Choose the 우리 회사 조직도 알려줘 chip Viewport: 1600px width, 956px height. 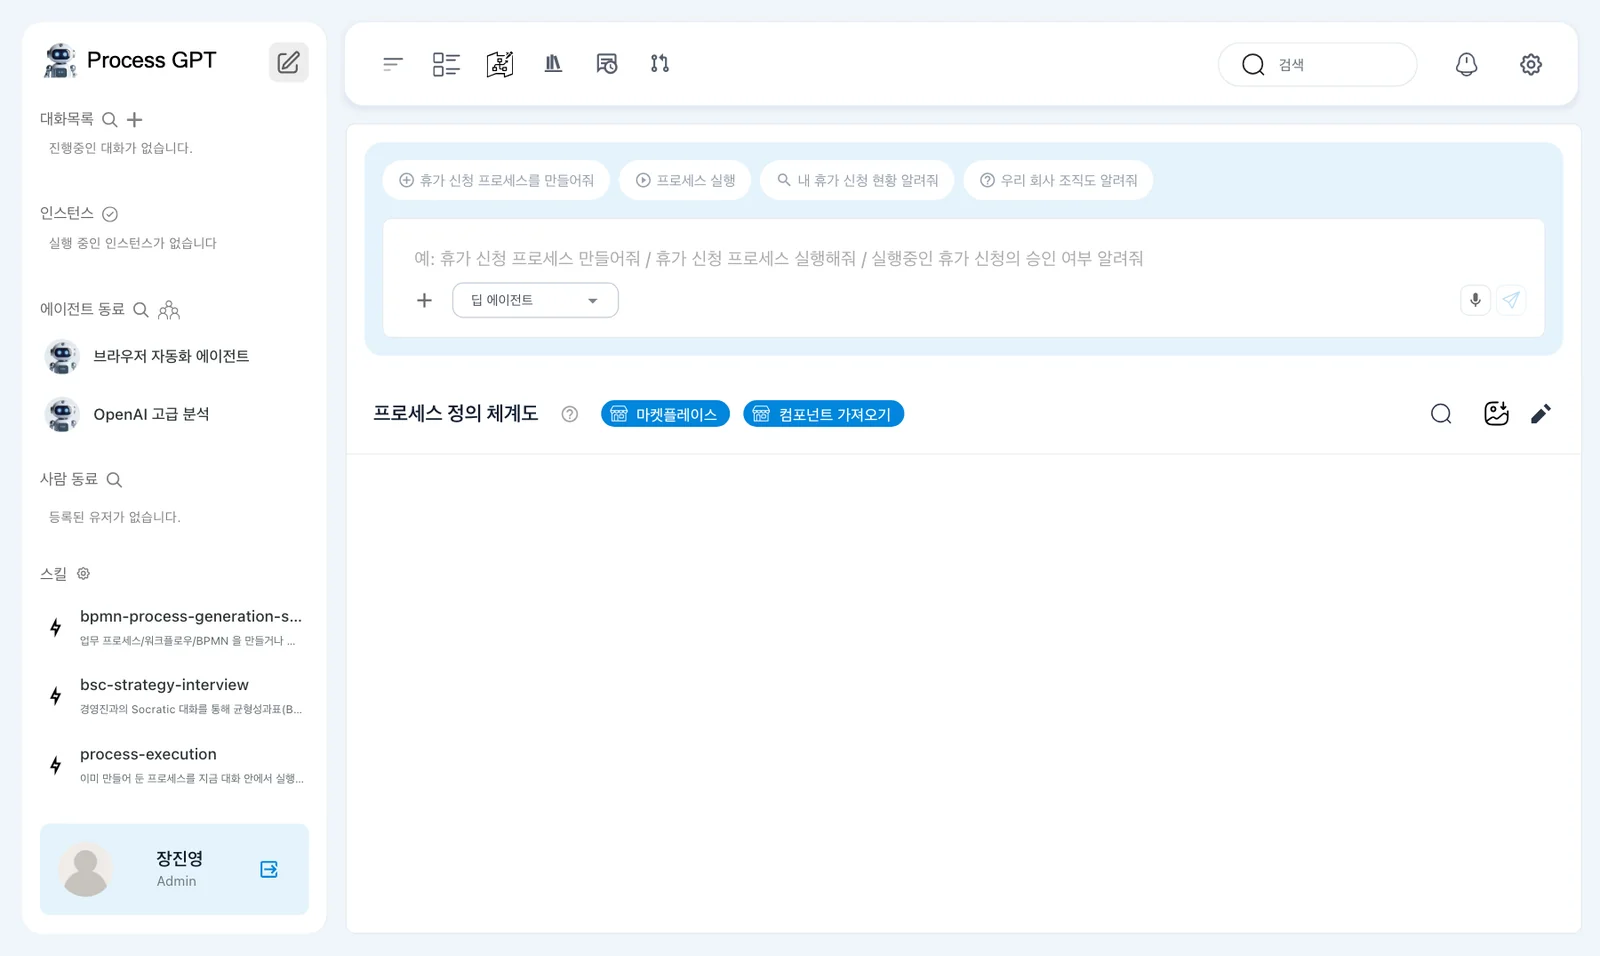[1058, 180]
